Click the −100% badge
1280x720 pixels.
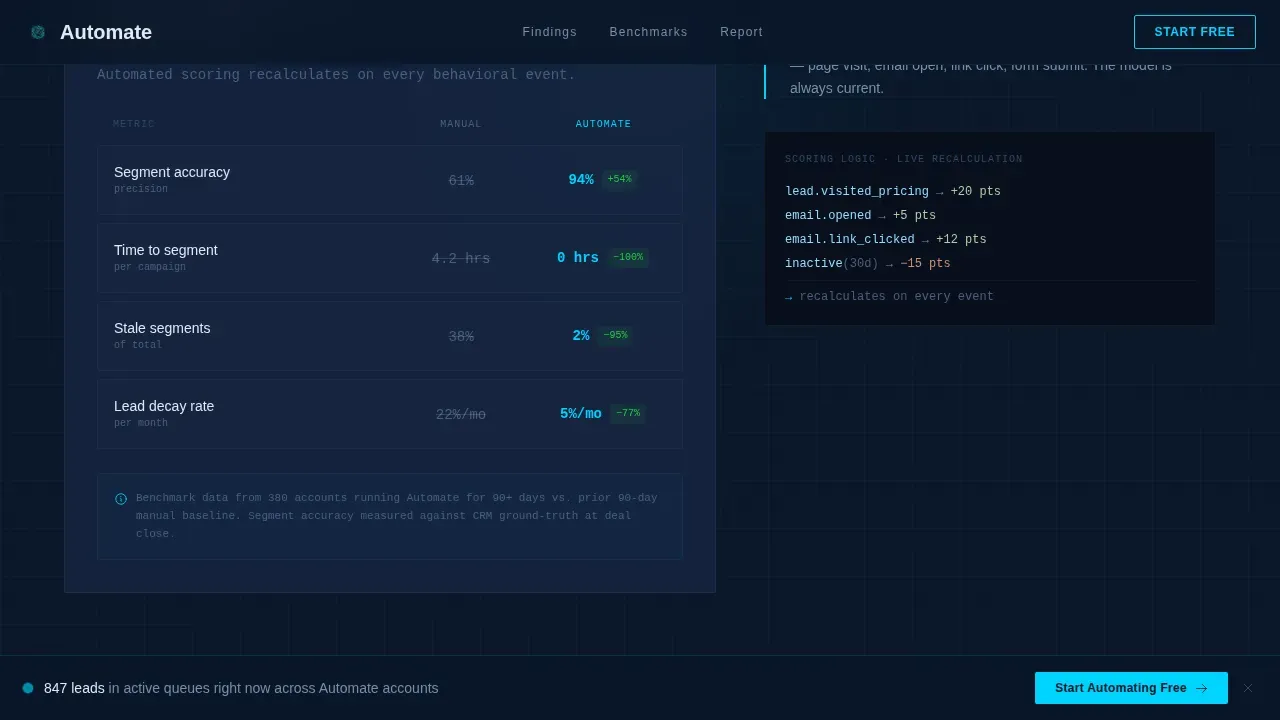[x=628, y=258]
